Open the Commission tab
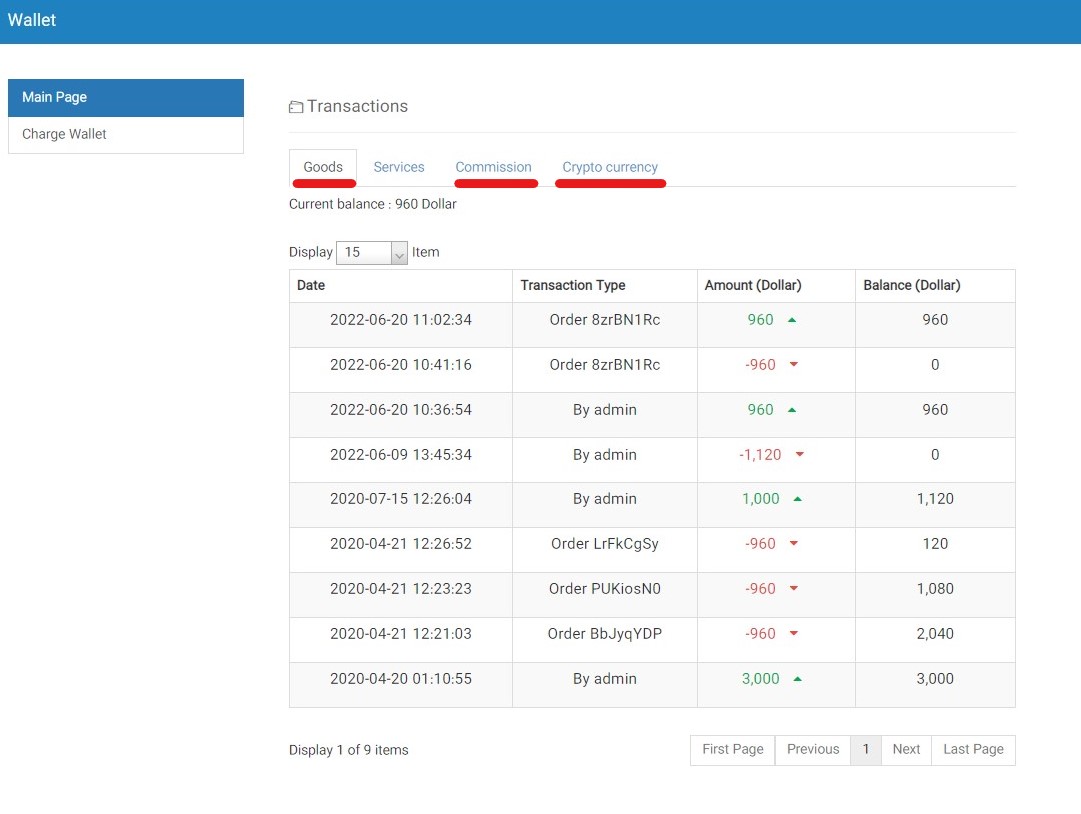1081x814 pixels. point(493,167)
